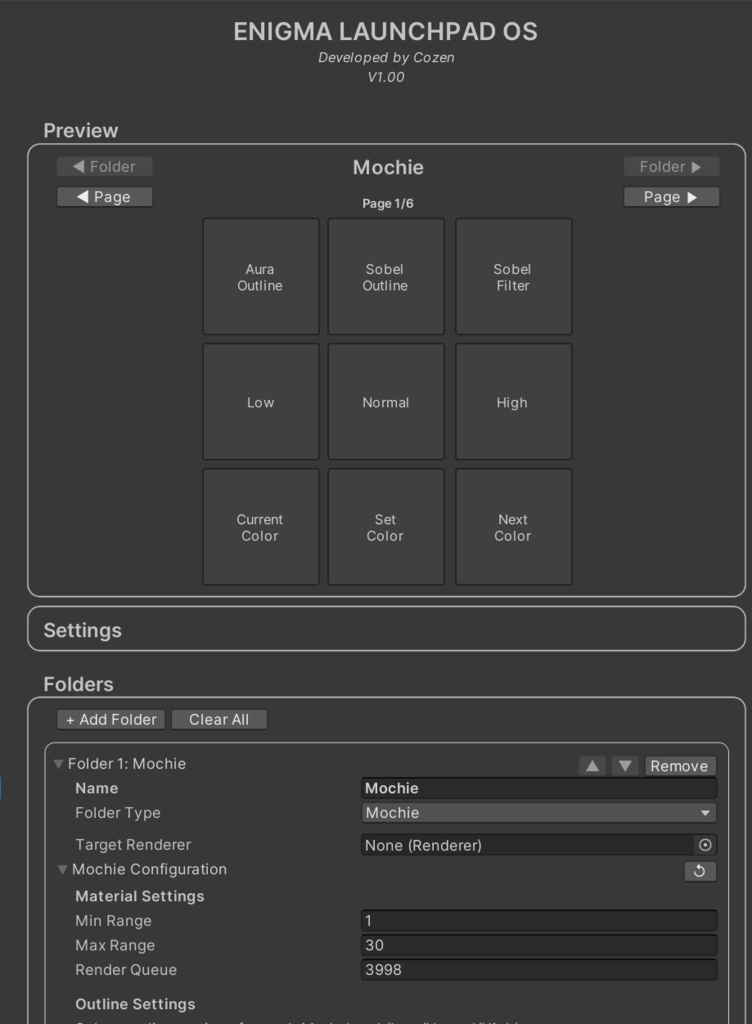
Task: Advance to the next page in preview
Action: [671, 197]
